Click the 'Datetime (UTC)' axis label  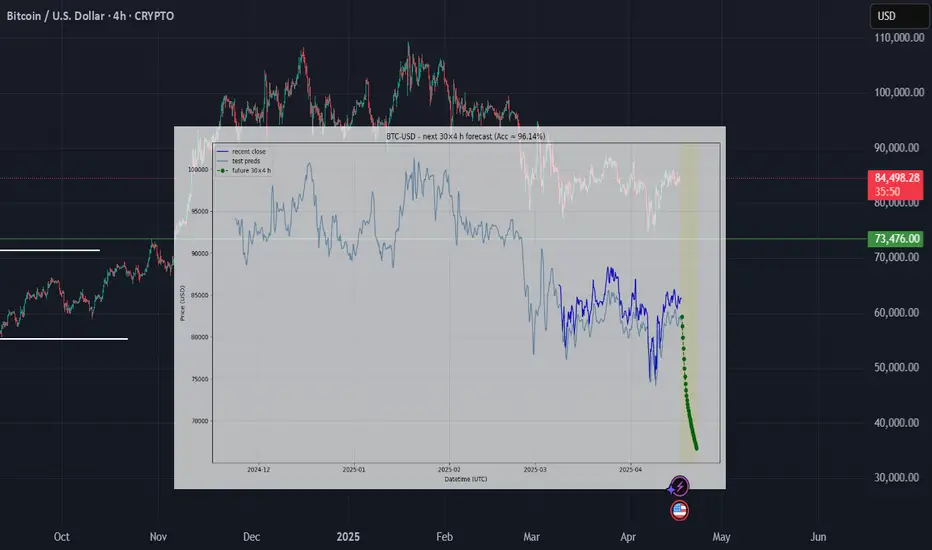point(465,479)
